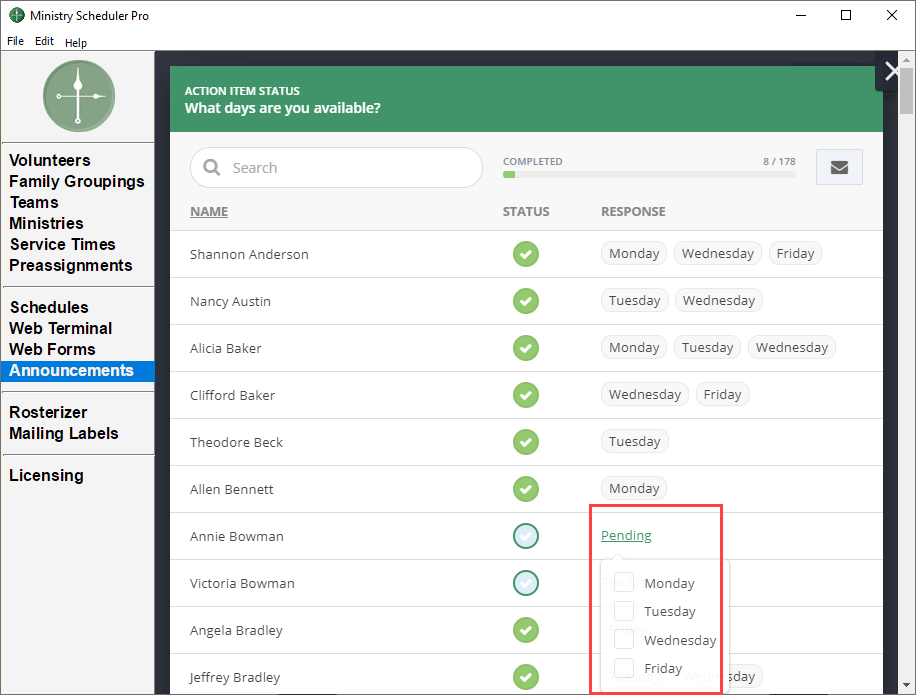Open Schedules section
Image resolution: width=916 pixels, height=695 pixels.
[49, 308]
